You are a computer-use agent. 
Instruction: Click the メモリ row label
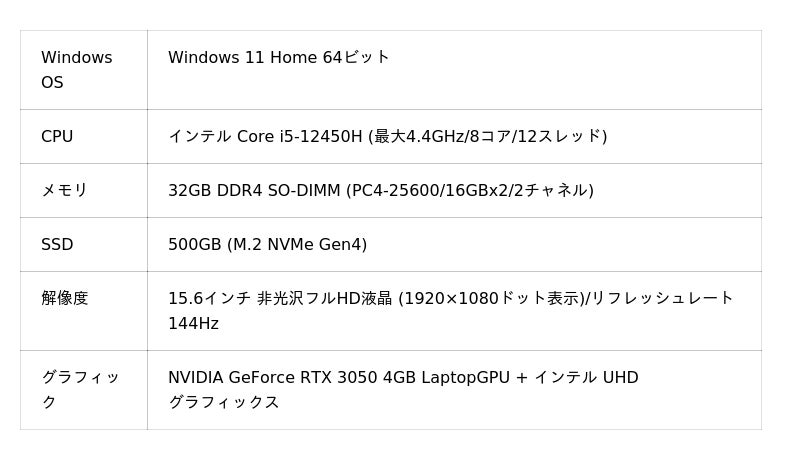64,191
